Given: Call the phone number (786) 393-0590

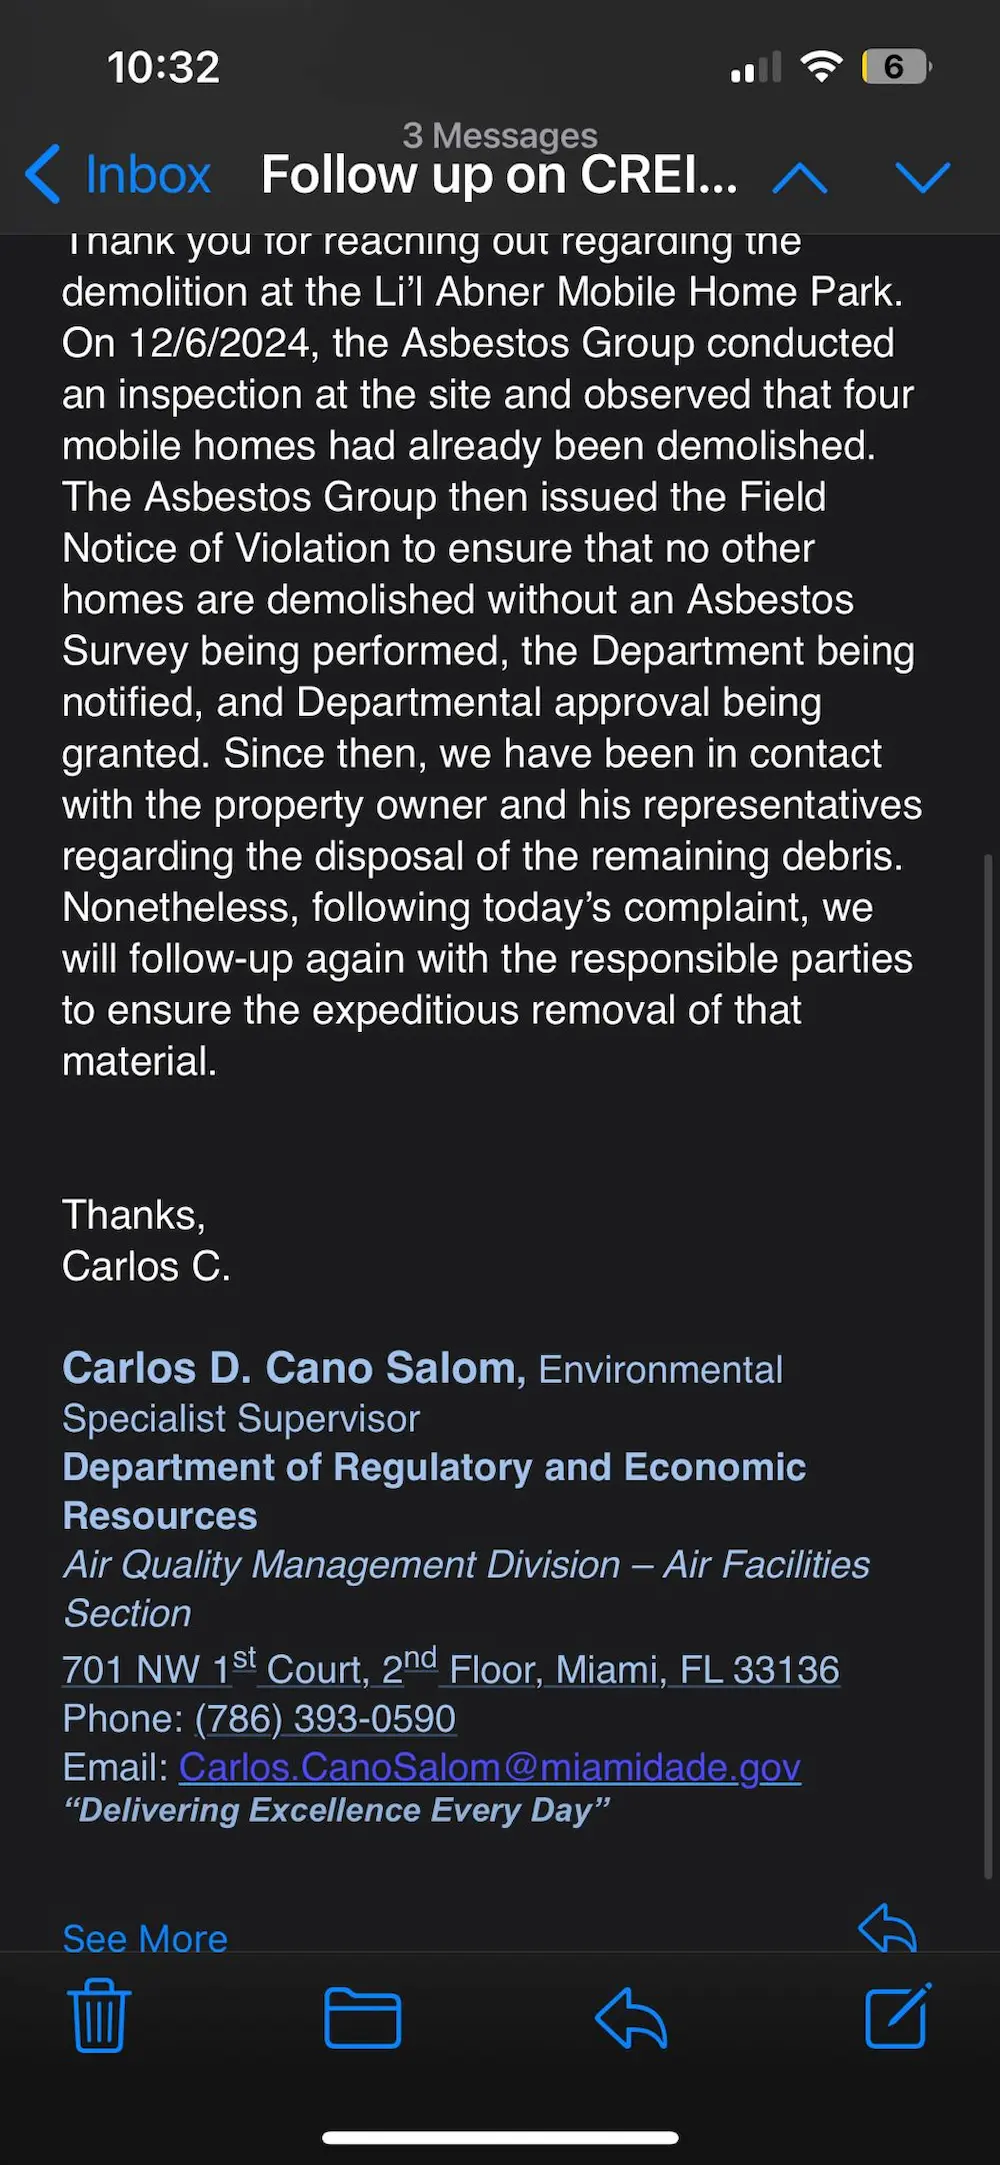Looking at the screenshot, I should coord(325,1718).
